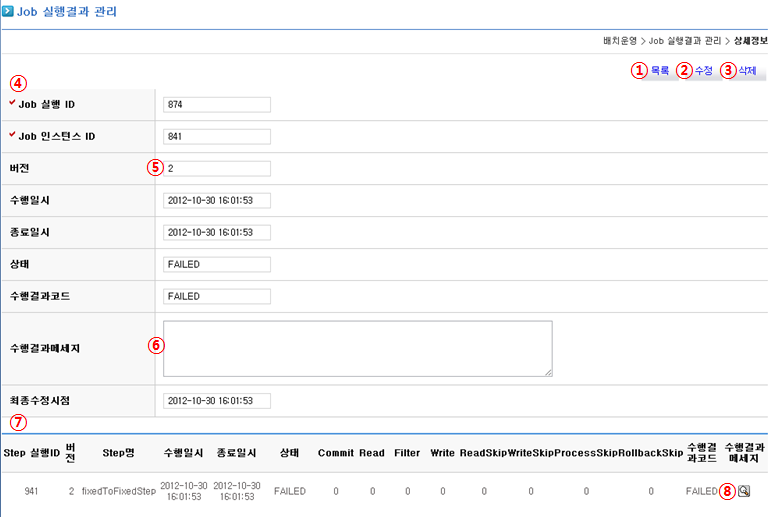Click the blue arrow icon beside page title
Viewport: 769px width, 517px height.
coord(8,12)
